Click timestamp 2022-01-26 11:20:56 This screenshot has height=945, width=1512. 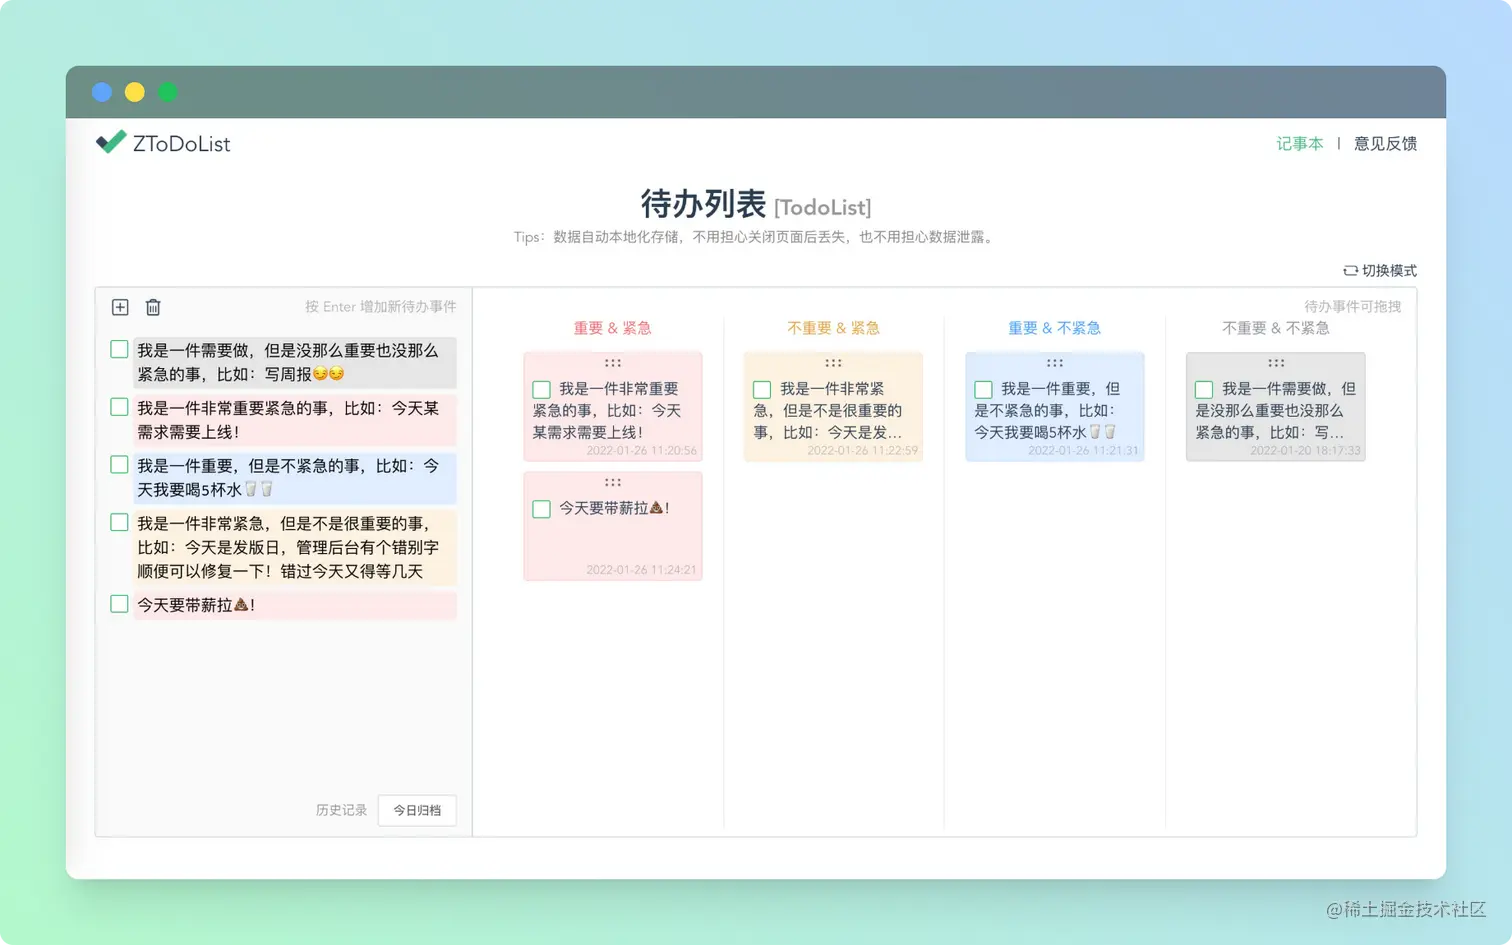[x=641, y=451]
